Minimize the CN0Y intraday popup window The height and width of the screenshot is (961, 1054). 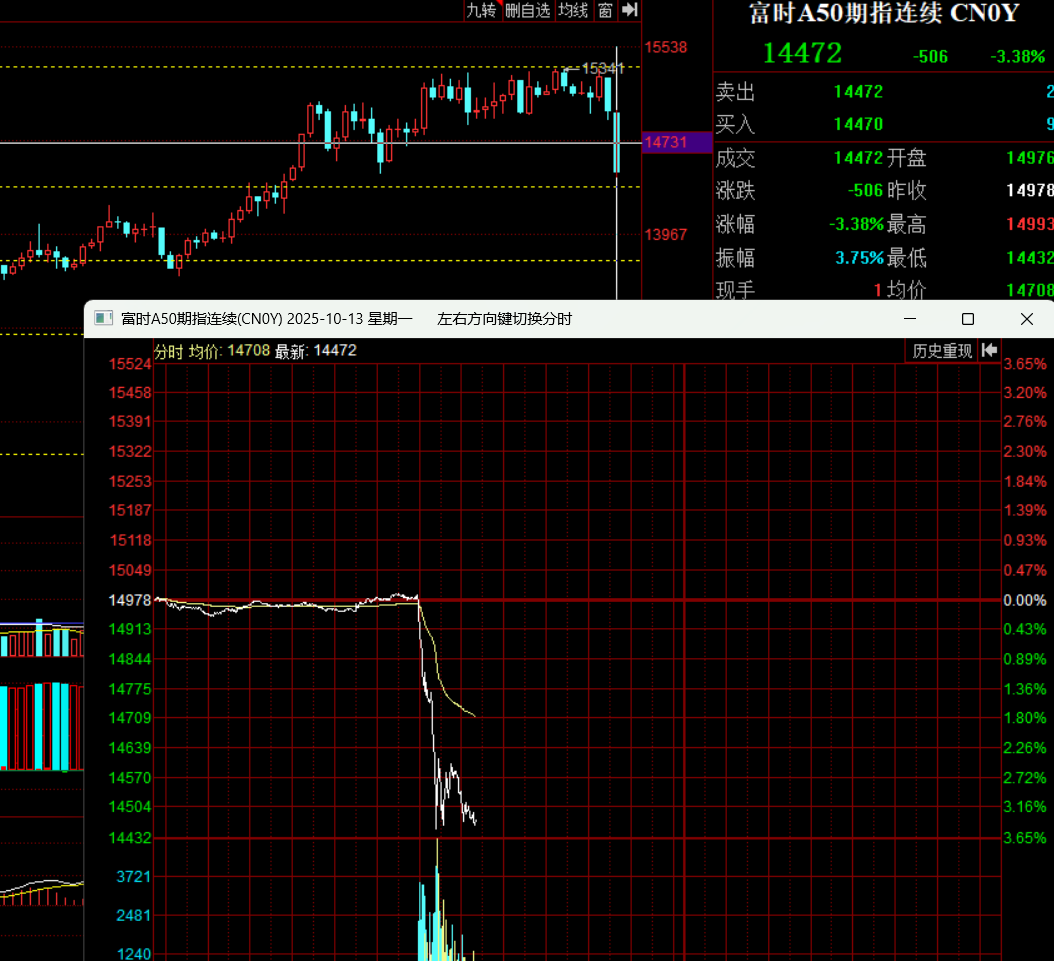coord(910,319)
